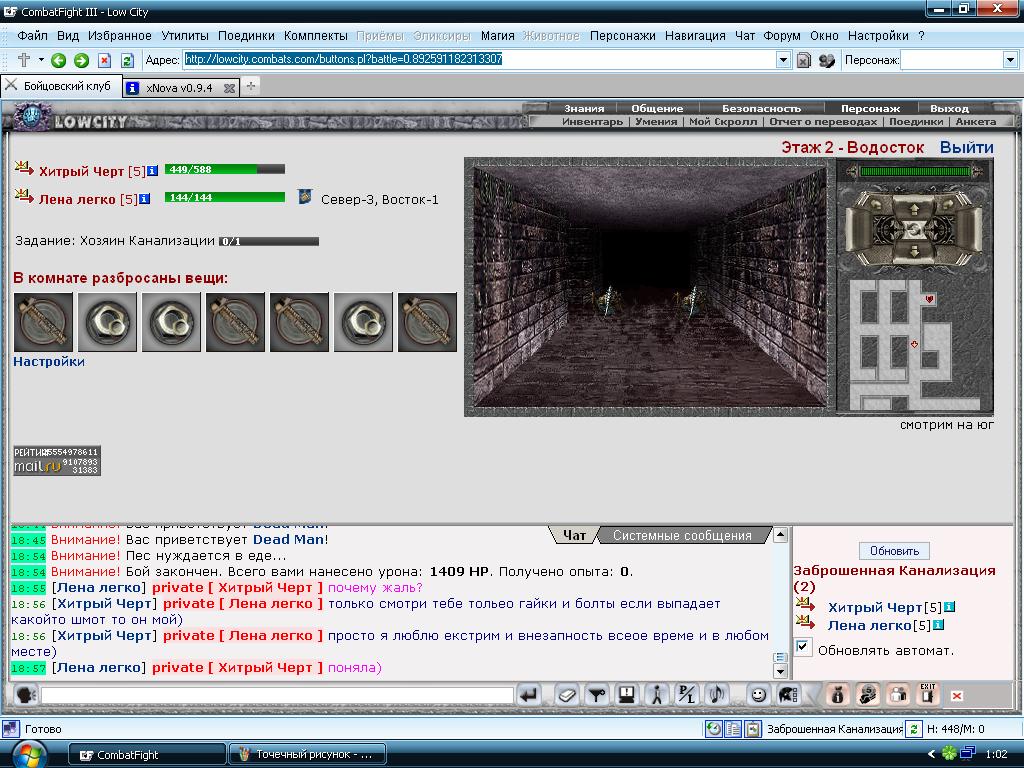Click the info icon next to Хитрый Черт
Image resolution: width=1024 pixels, height=768 pixels.
coord(152,171)
